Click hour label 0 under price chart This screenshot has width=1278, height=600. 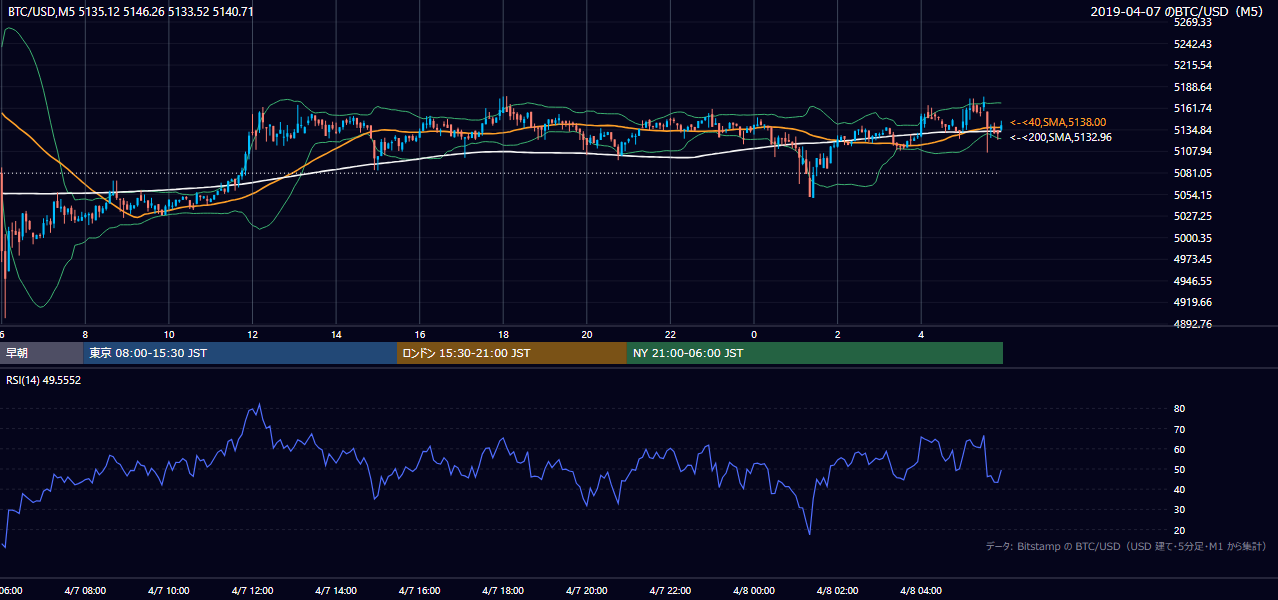[754, 334]
